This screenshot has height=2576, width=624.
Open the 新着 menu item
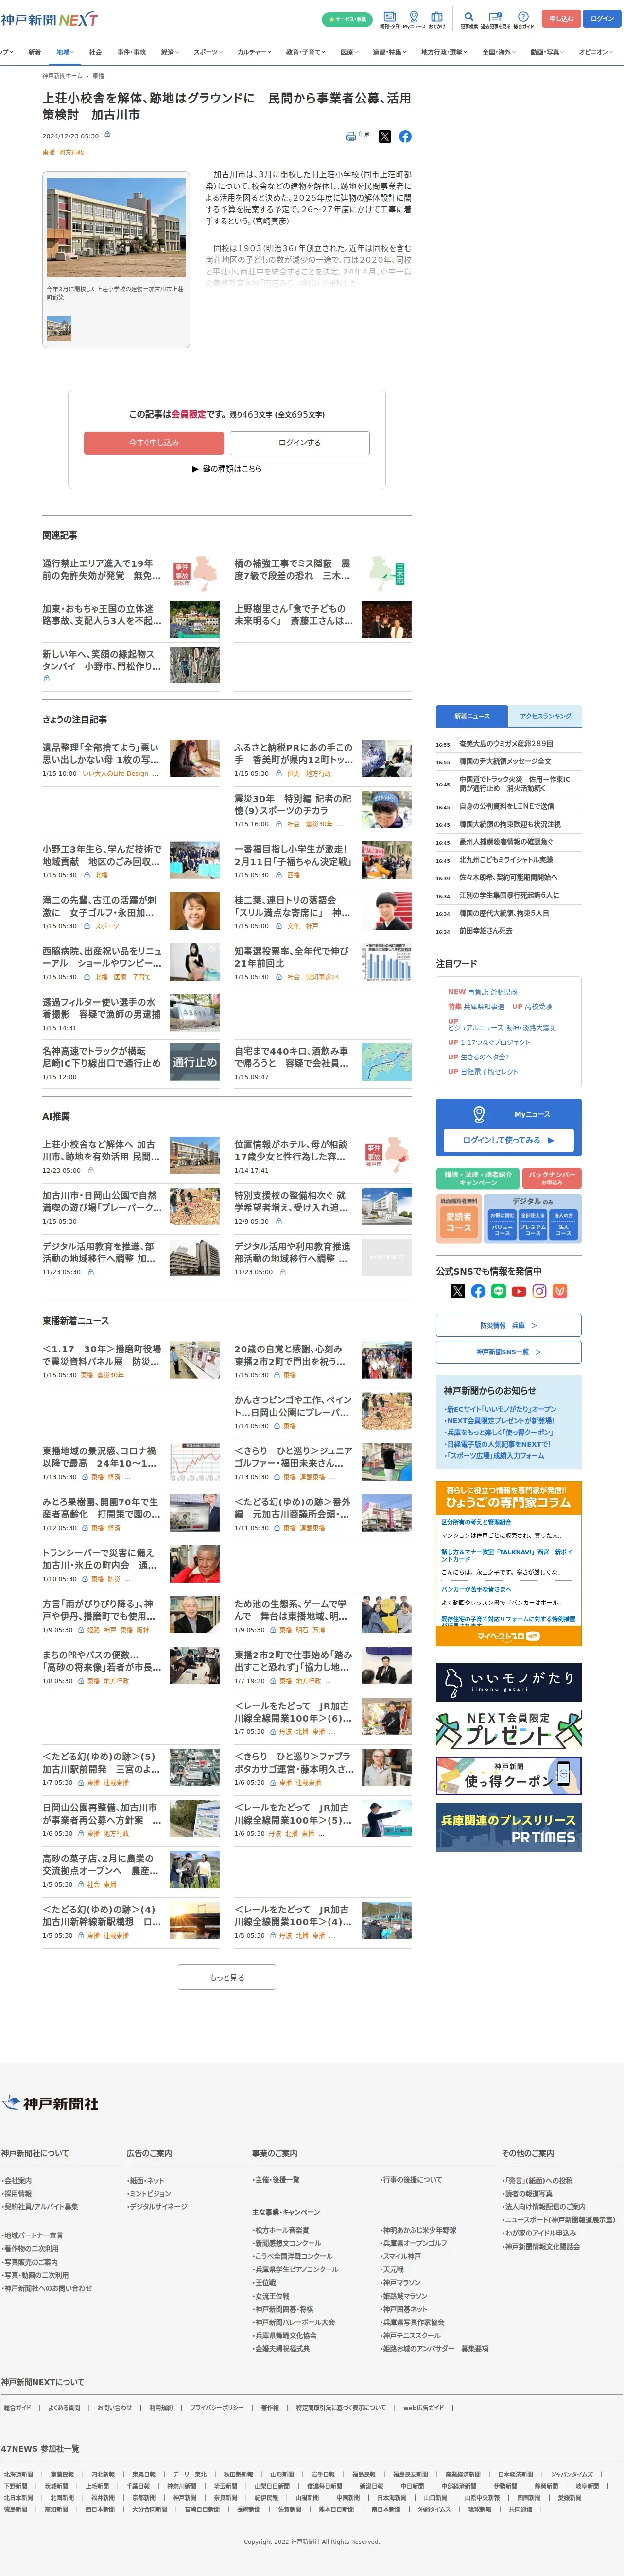coord(34,52)
